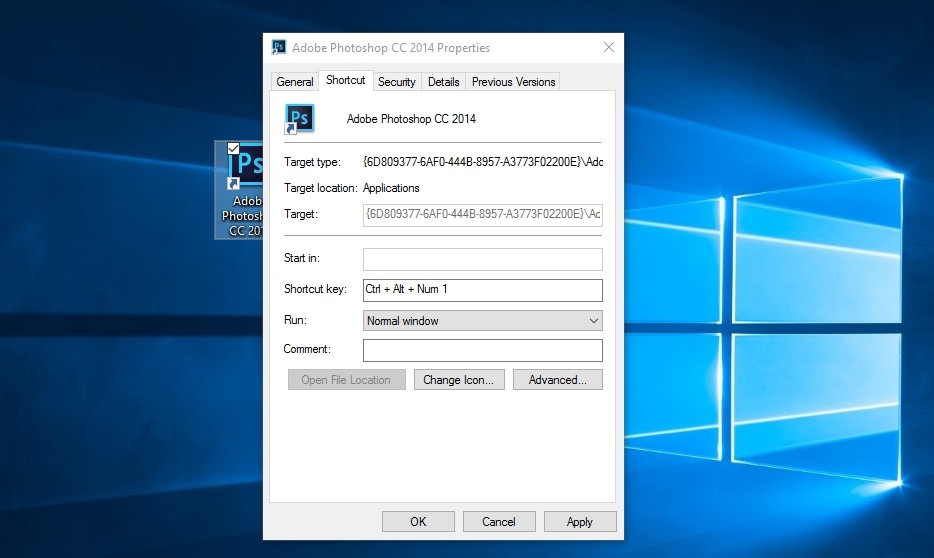The width and height of the screenshot is (934, 558).
Task: Confirm the dialog with OK
Action: [x=418, y=522]
